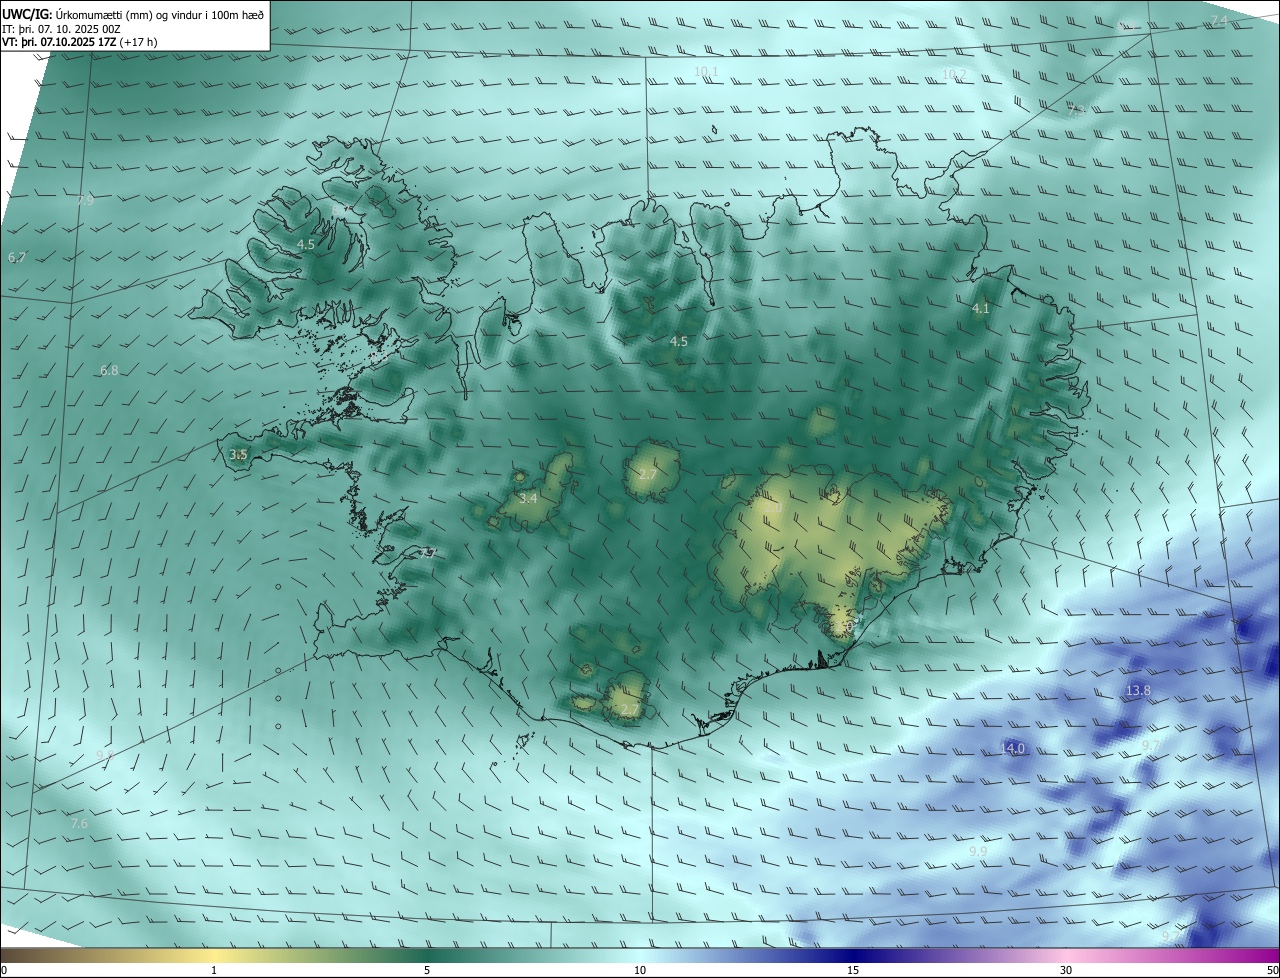Click the 50 tick on the color scale
Image resolution: width=1280 pixels, height=978 pixels.
(1272, 970)
